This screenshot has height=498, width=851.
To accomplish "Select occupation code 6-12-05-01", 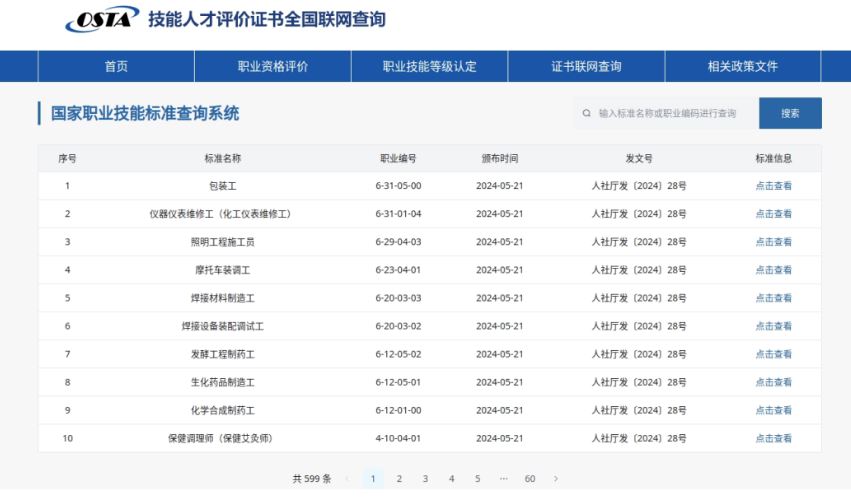I will (x=398, y=382).
